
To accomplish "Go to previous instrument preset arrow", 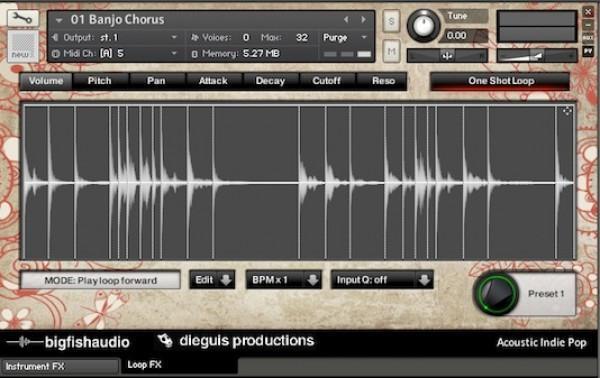I will click(x=346, y=20).
